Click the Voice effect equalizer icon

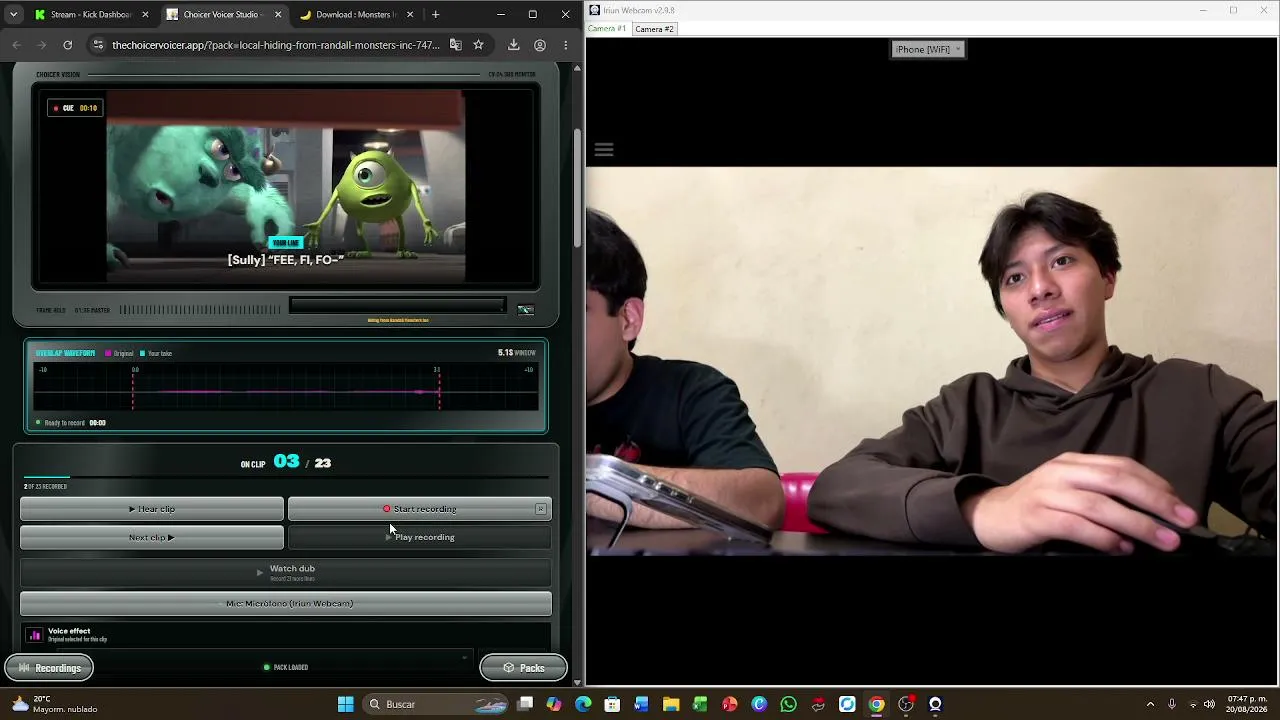pyautogui.click(x=35, y=634)
